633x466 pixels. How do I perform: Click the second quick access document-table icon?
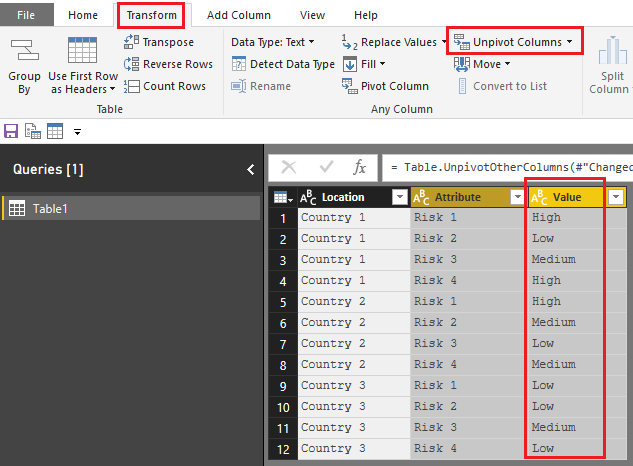pyautogui.click(x=33, y=131)
